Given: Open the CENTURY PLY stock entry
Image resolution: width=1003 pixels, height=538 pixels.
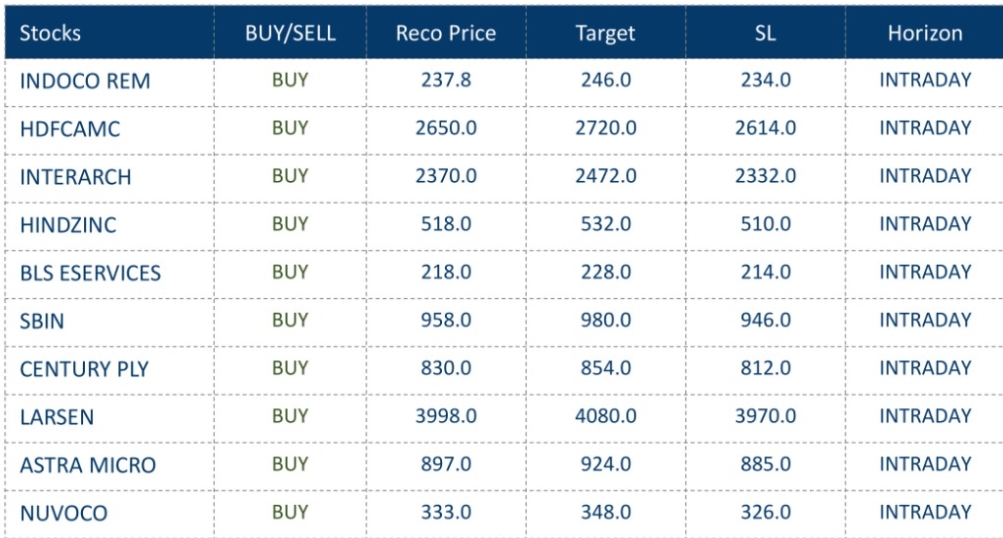Looking at the screenshot, I should [x=84, y=369].
